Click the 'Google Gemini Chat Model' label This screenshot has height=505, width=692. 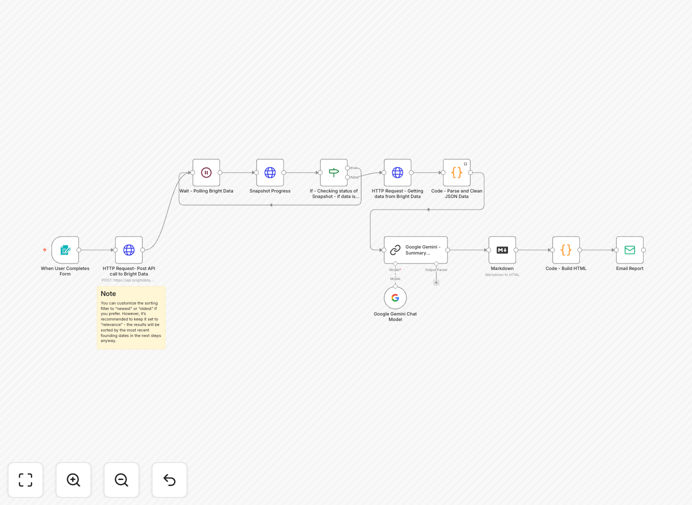point(395,317)
